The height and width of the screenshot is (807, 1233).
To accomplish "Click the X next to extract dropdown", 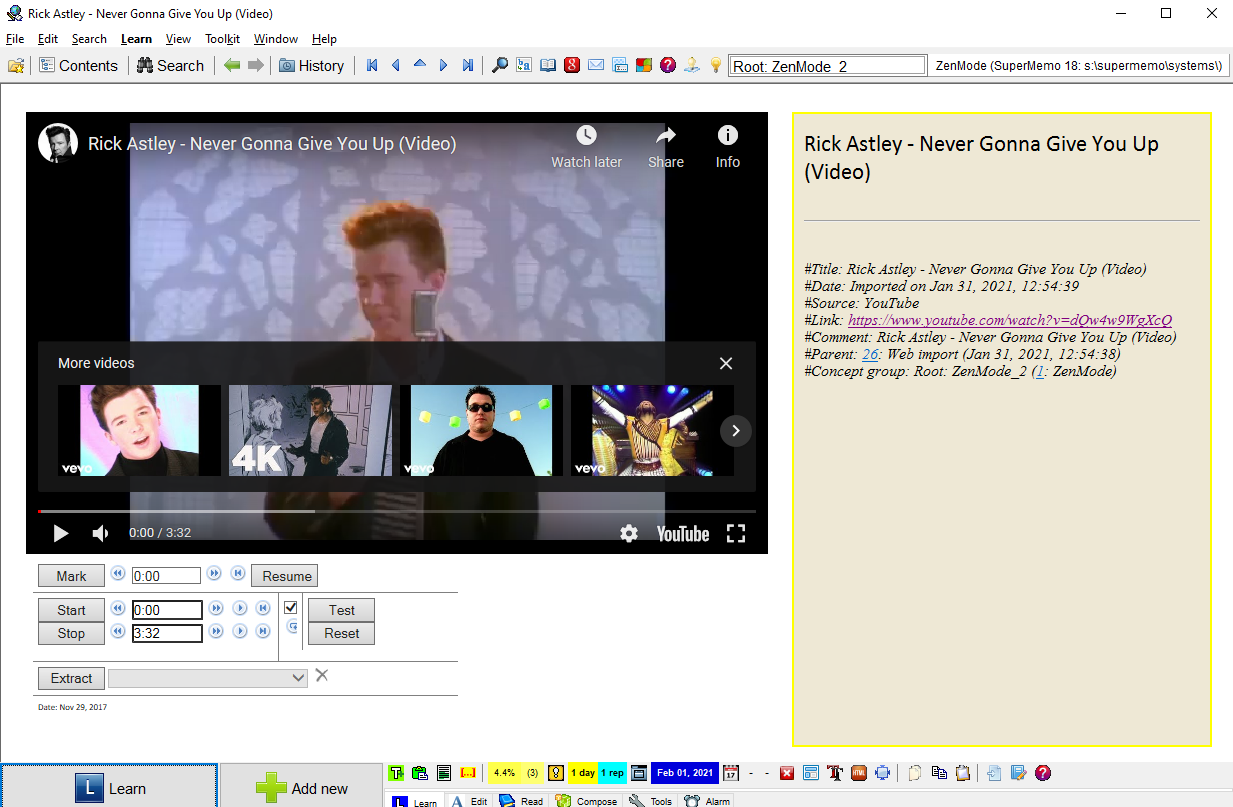I will pos(322,675).
